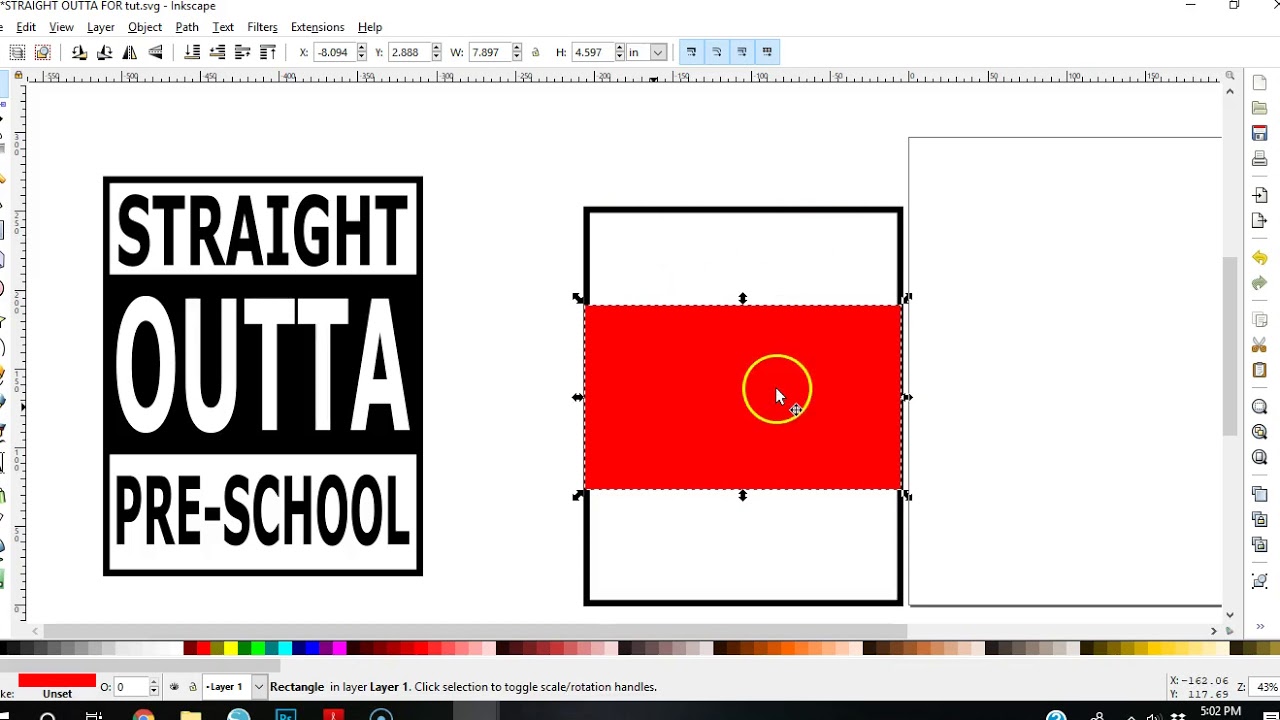Paste from clipboard icon

(1260, 370)
